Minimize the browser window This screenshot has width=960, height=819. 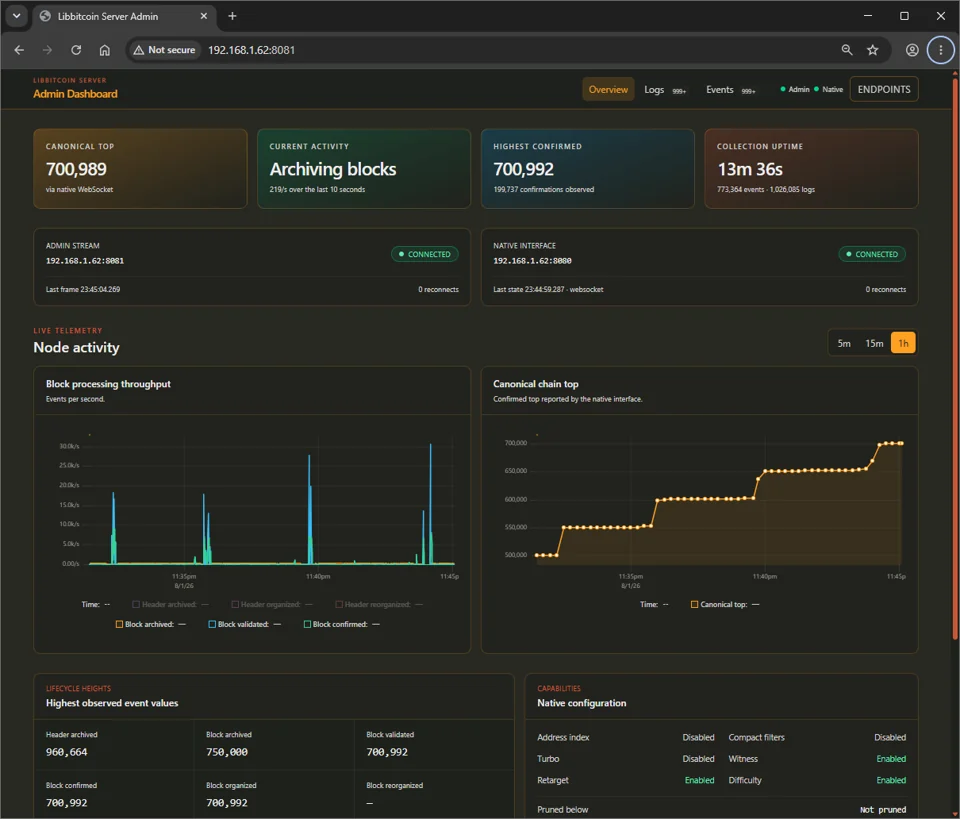[868, 16]
